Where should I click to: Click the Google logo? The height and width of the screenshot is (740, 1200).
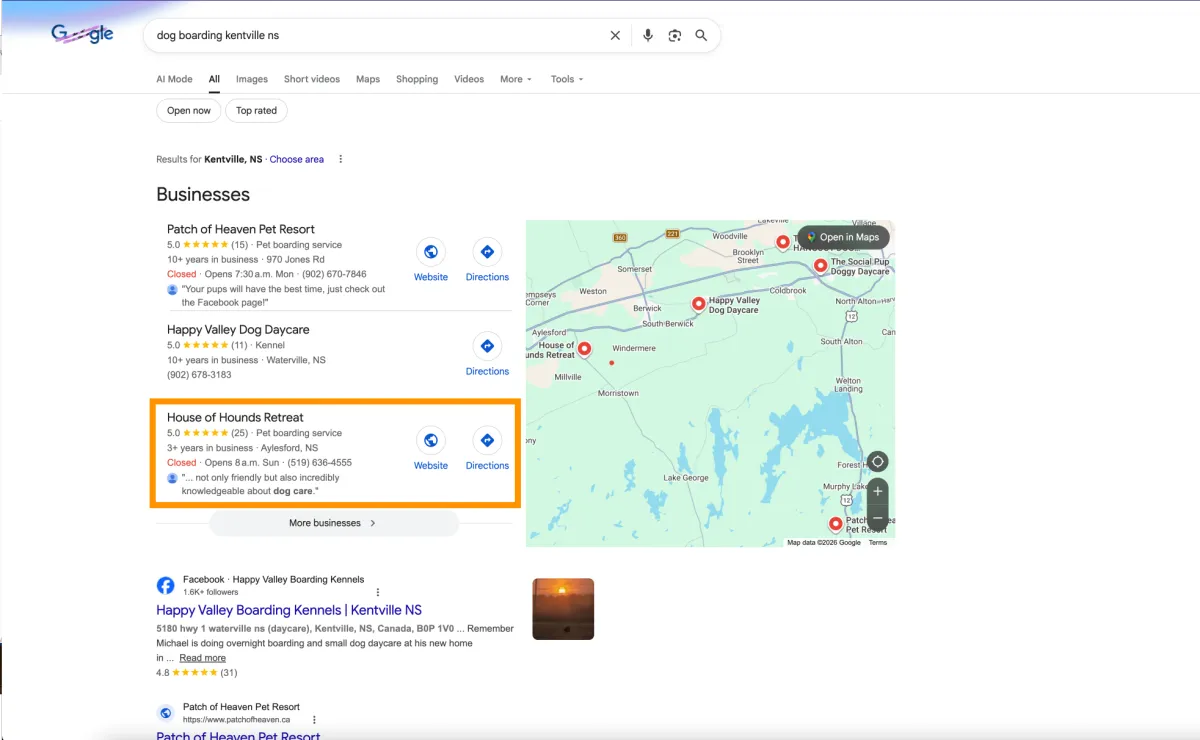point(83,34)
